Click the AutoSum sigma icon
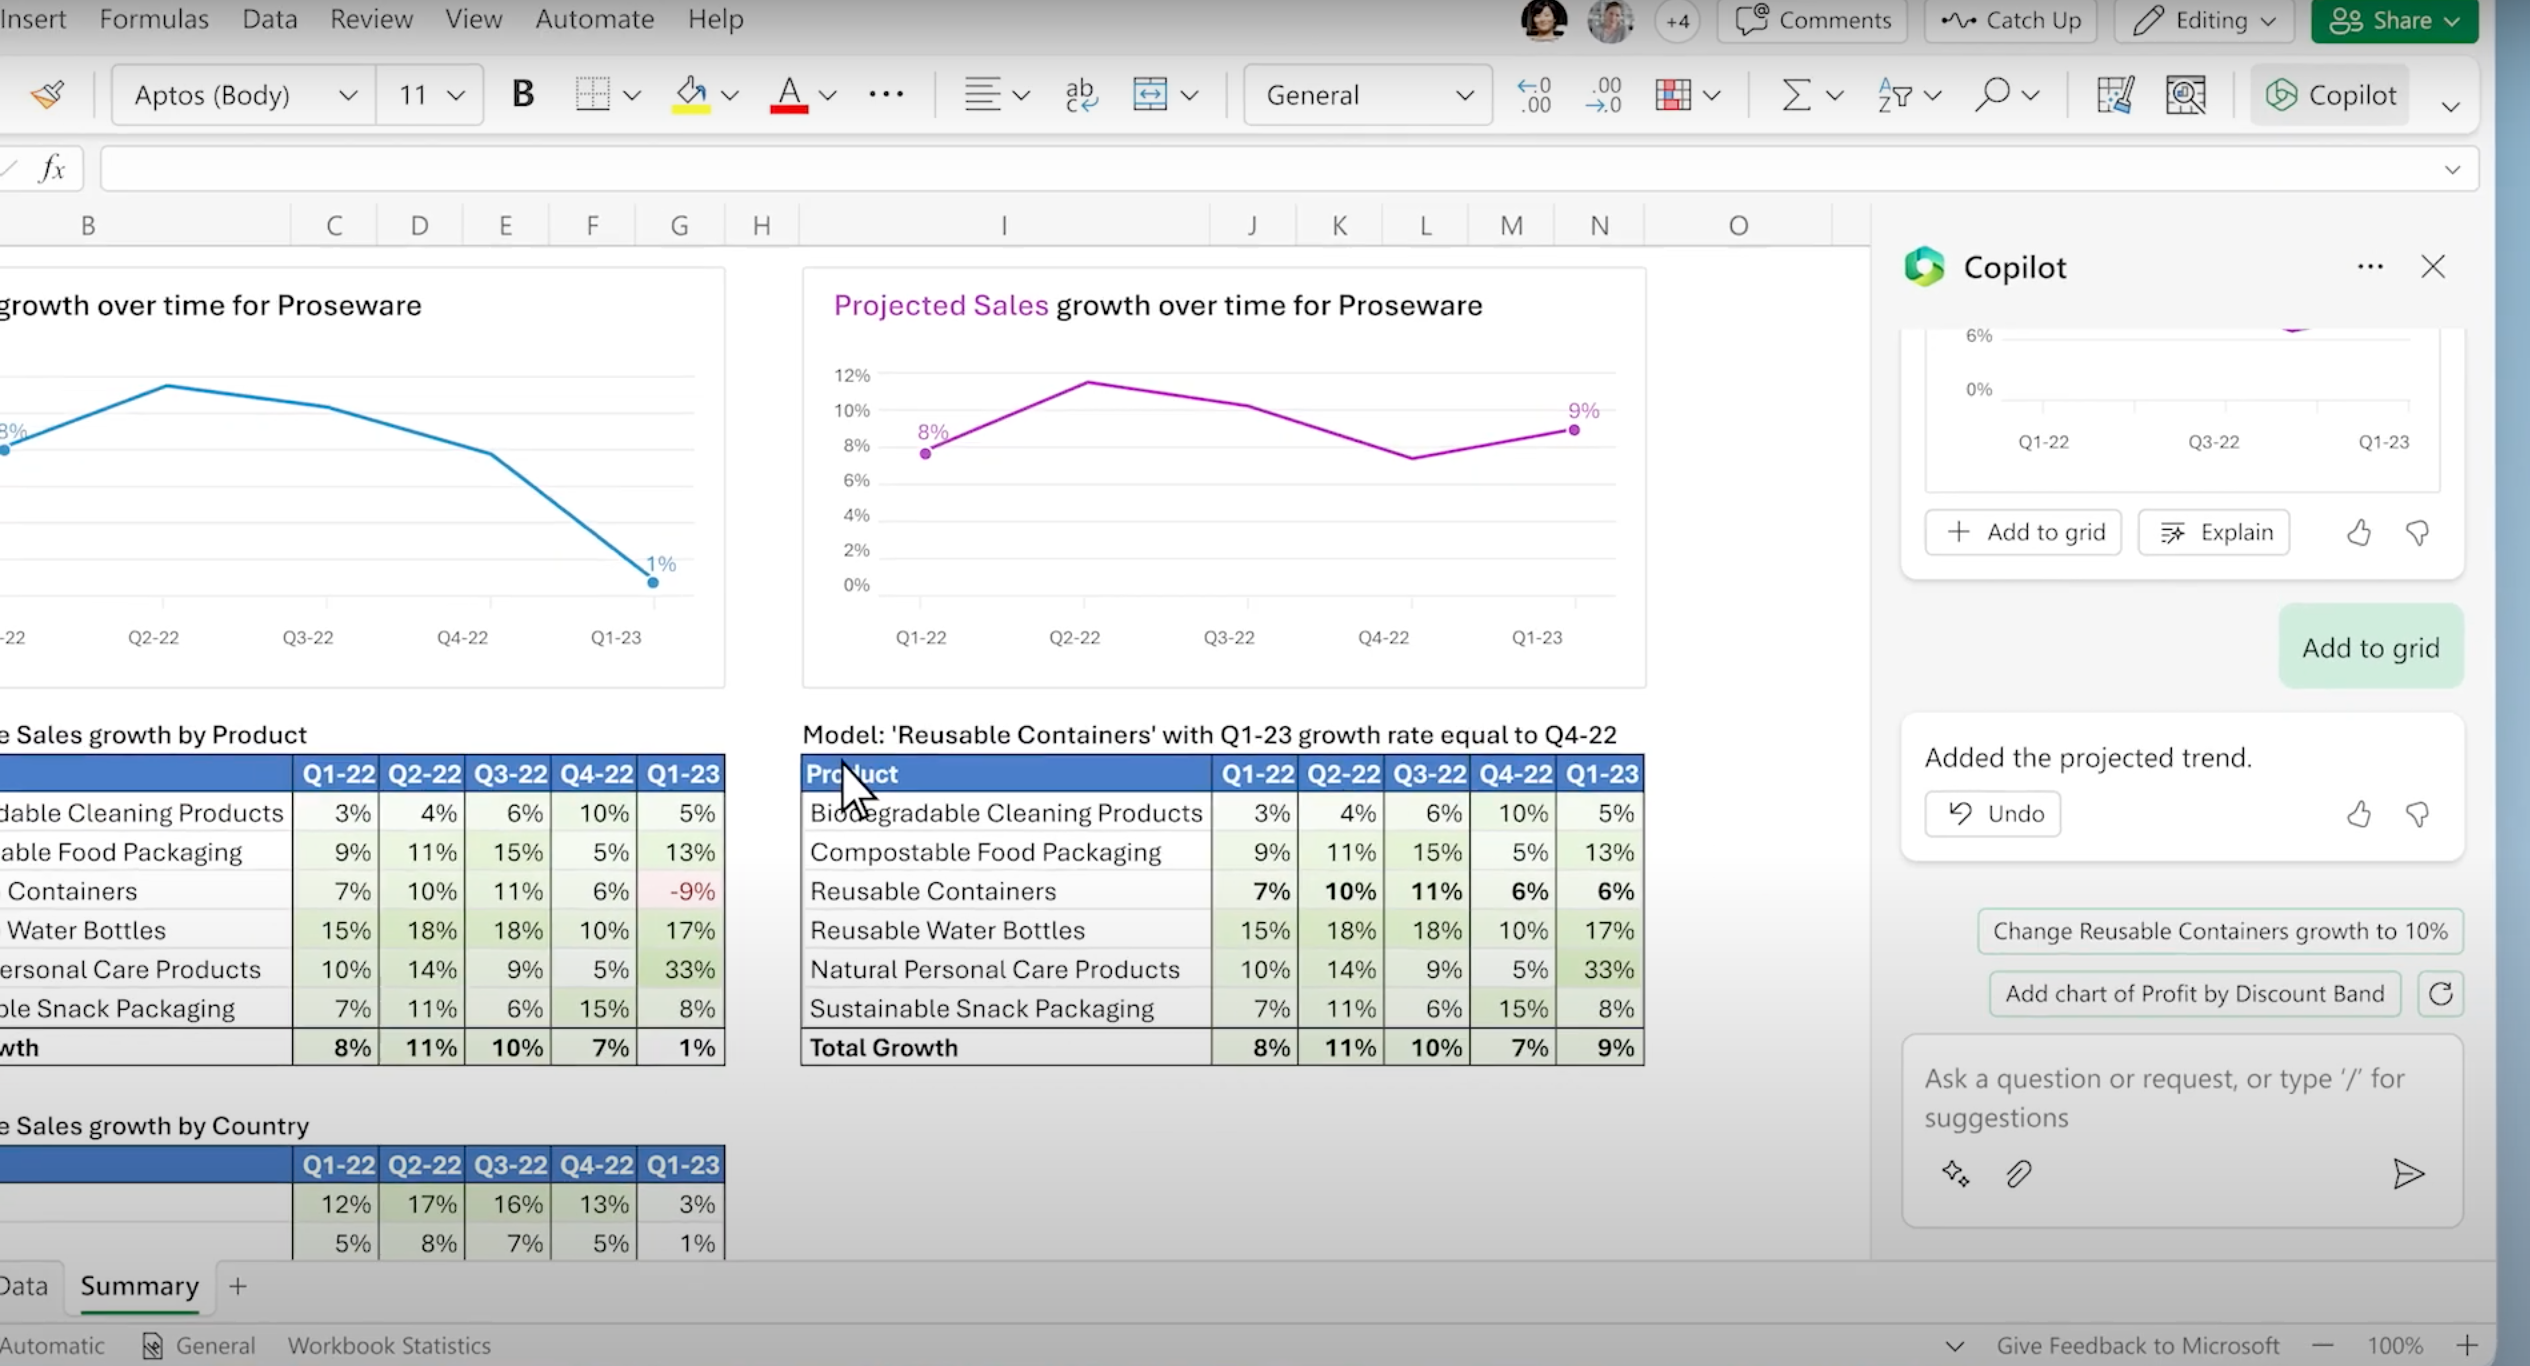2530x1366 pixels. pos(1797,95)
